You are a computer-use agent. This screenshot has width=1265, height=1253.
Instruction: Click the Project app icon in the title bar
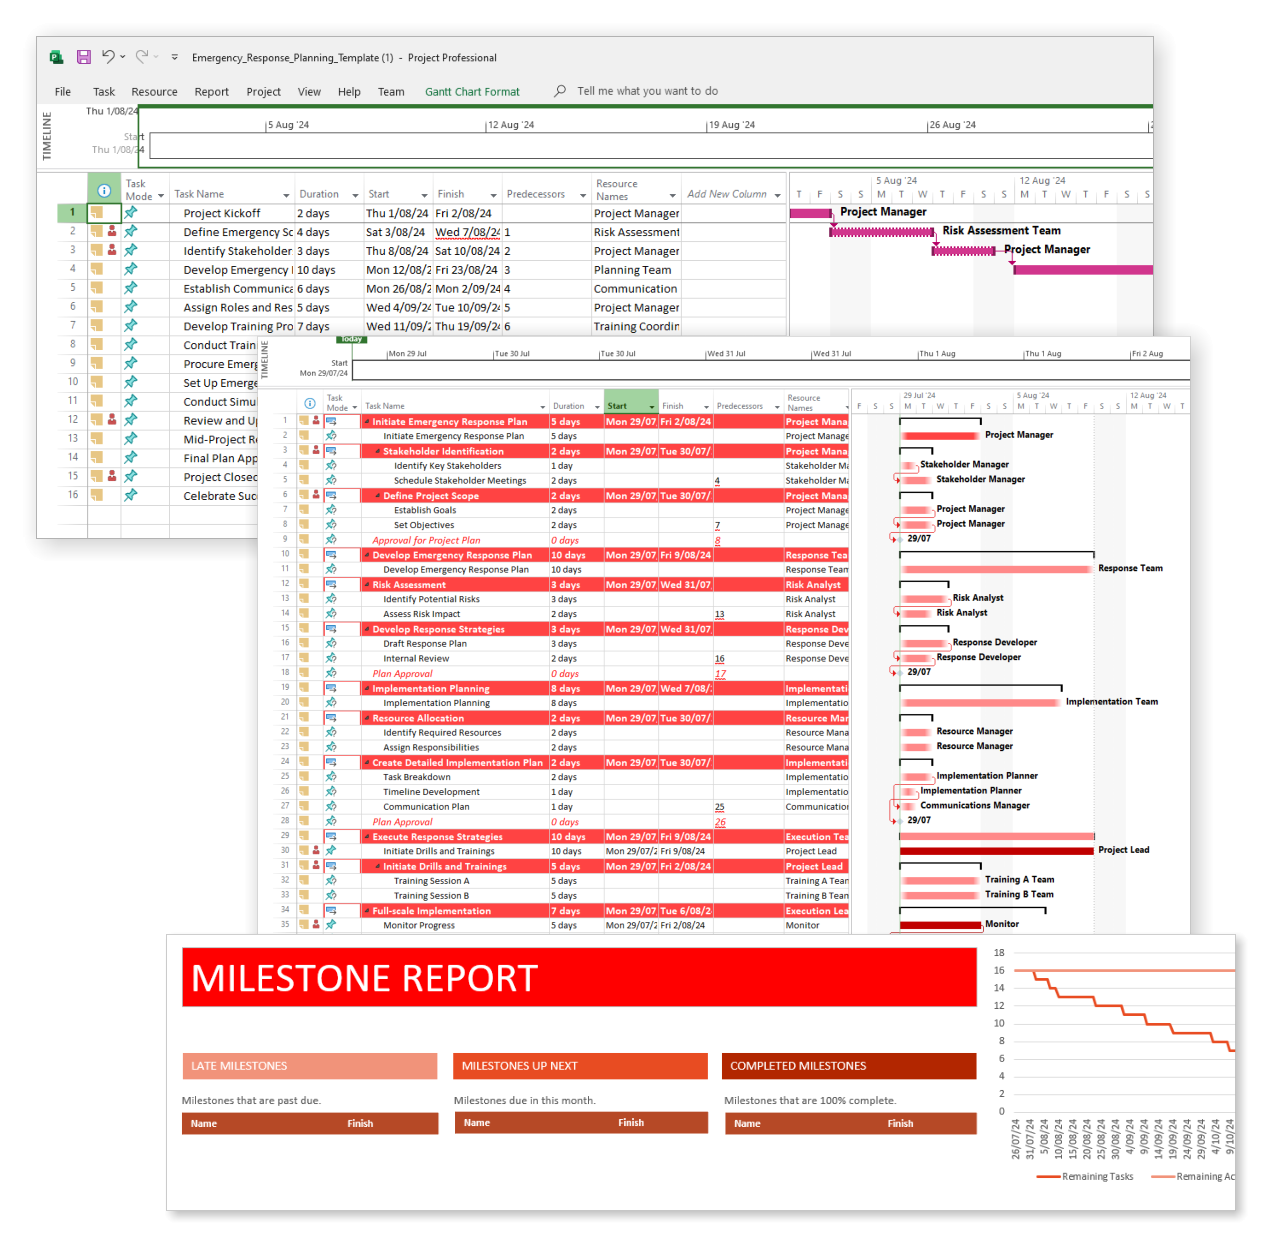[x=57, y=58]
